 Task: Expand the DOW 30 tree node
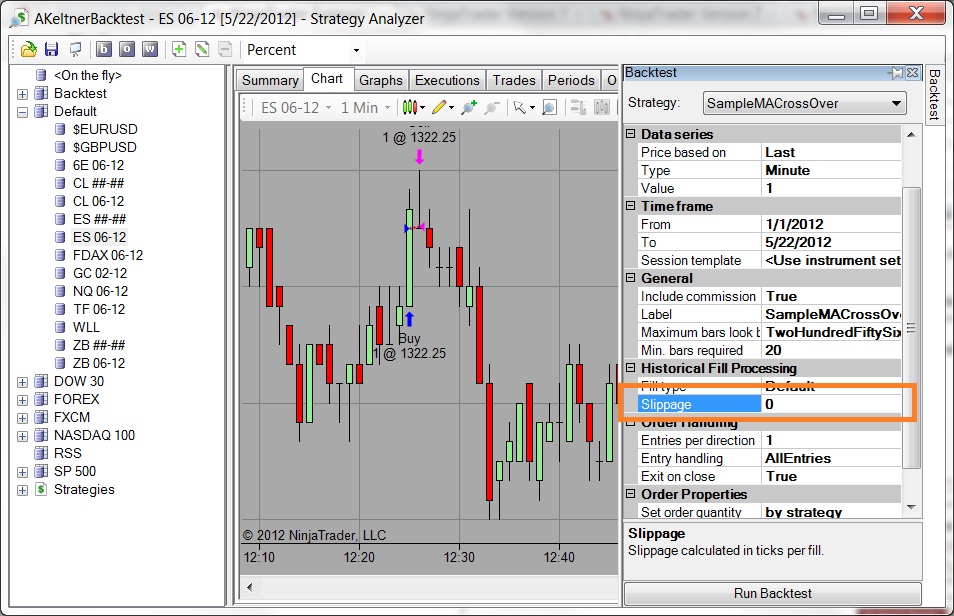pyautogui.click(x=23, y=382)
